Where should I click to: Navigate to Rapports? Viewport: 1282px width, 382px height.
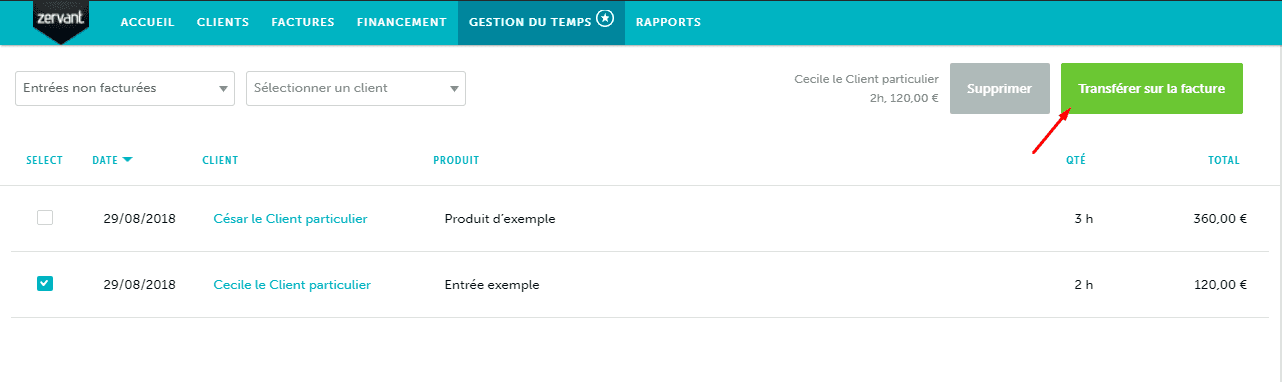(668, 22)
